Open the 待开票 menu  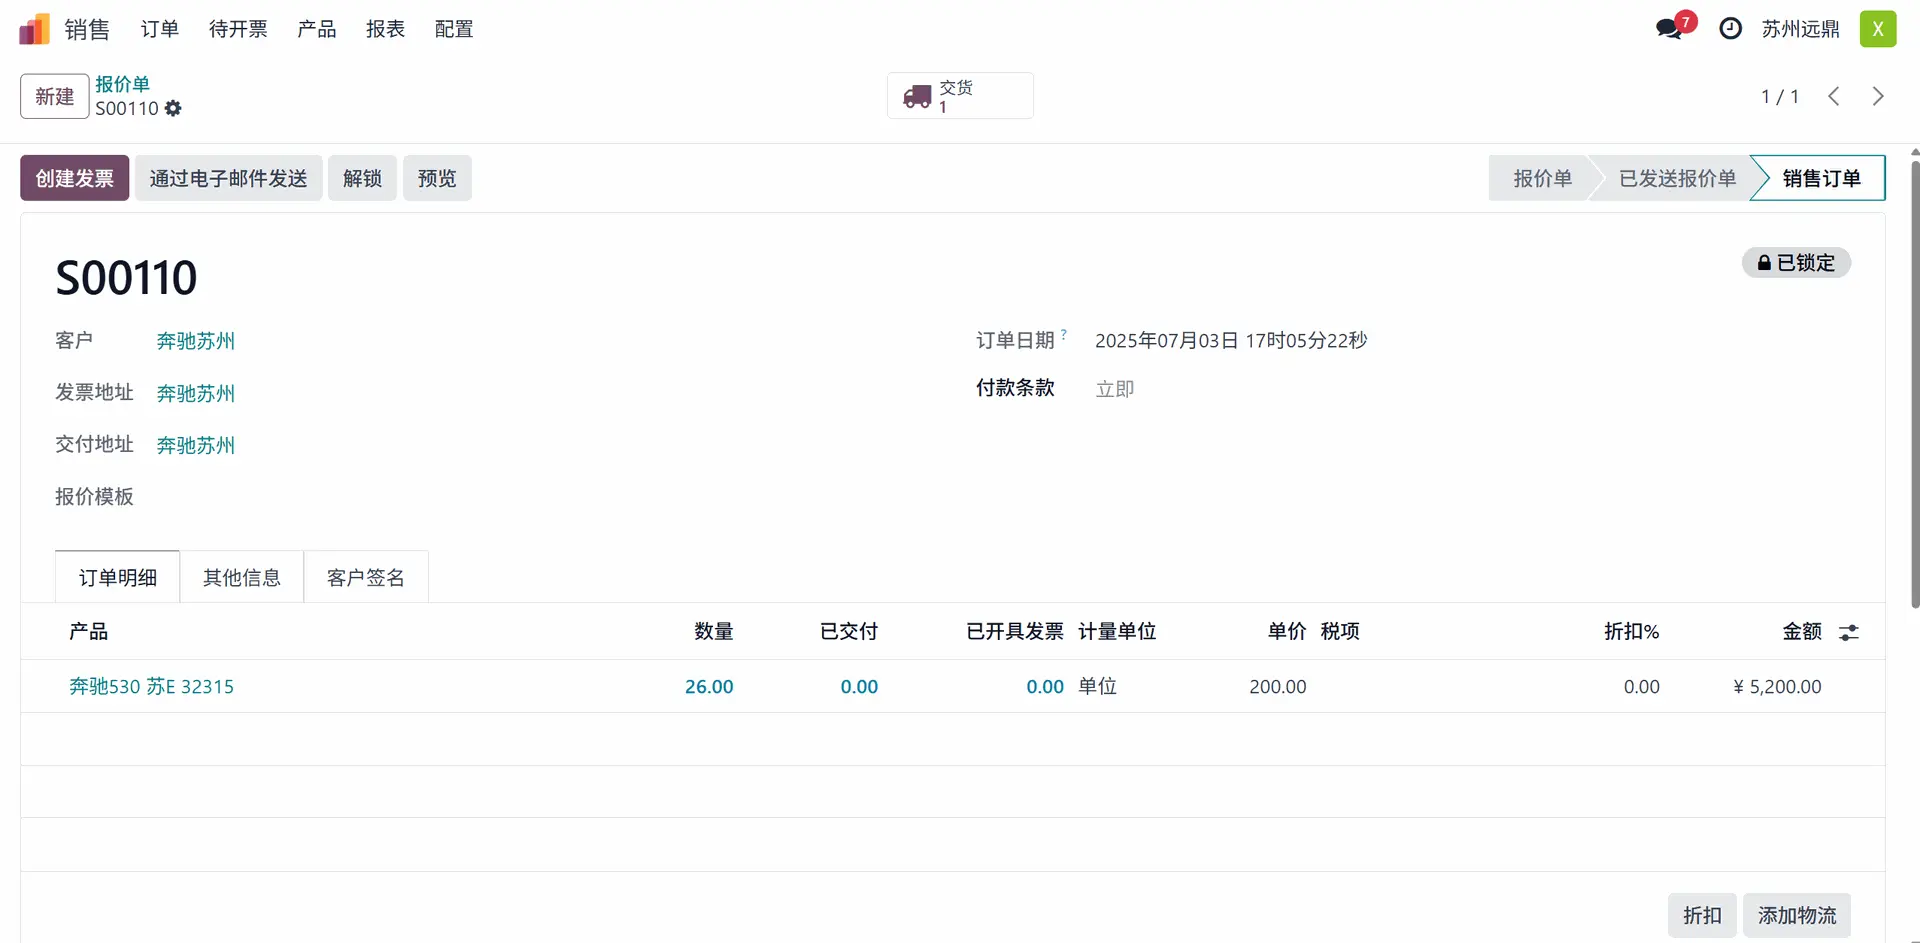point(238,29)
